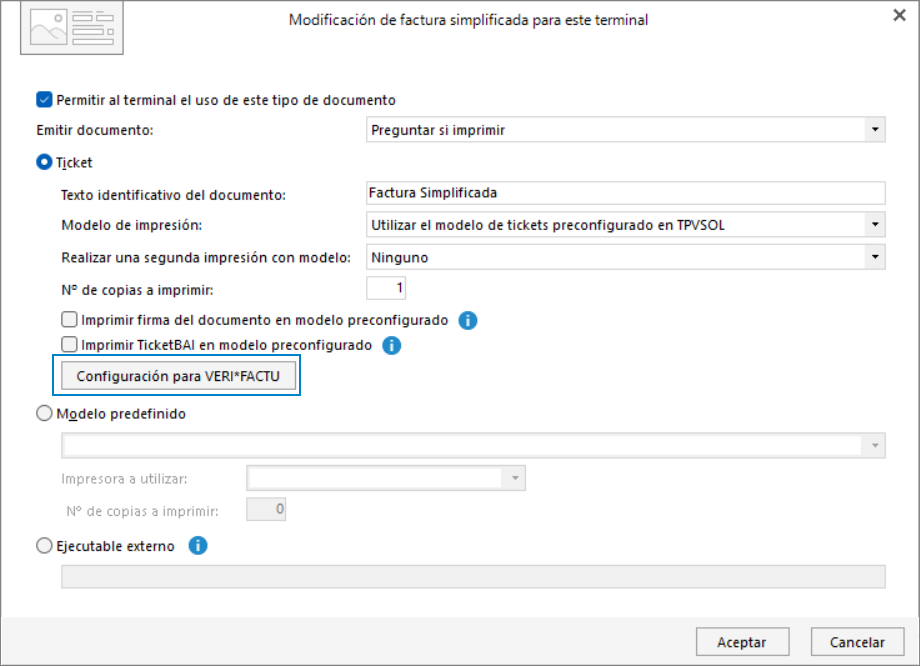The width and height of the screenshot is (920, 666).
Task: Select the Modelo predefinido radio option
Action: coord(44,413)
